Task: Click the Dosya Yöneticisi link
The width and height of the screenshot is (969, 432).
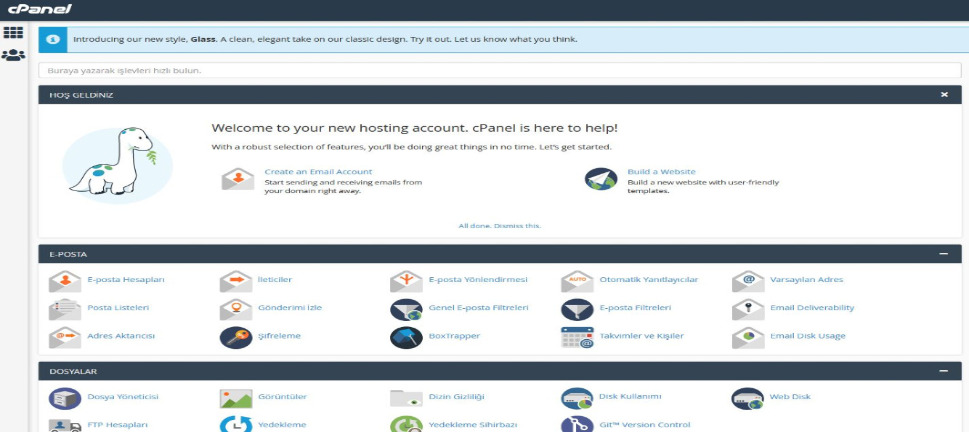Action: [x=123, y=396]
